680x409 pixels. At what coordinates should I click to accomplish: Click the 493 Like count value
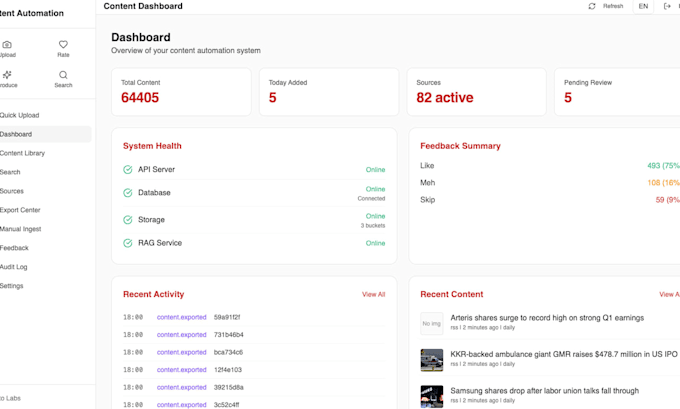click(x=663, y=166)
